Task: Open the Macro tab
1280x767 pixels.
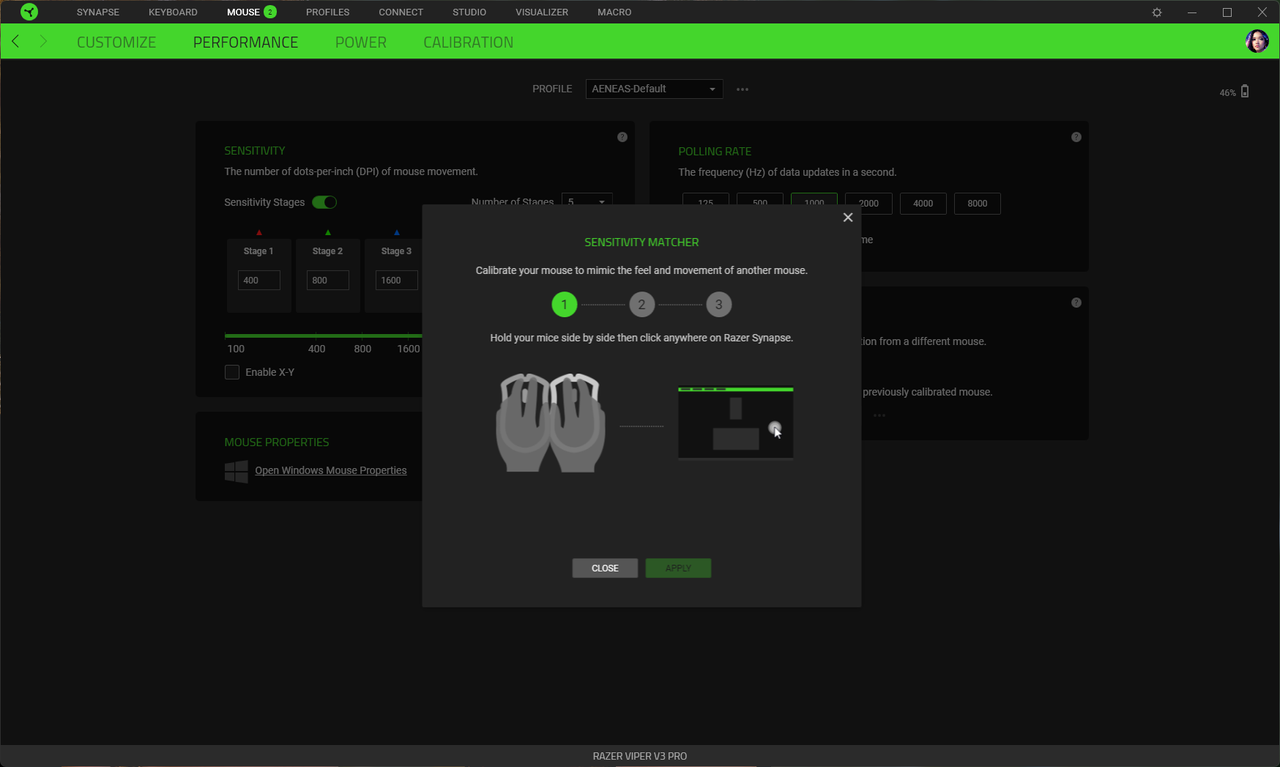Action: point(614,12)
